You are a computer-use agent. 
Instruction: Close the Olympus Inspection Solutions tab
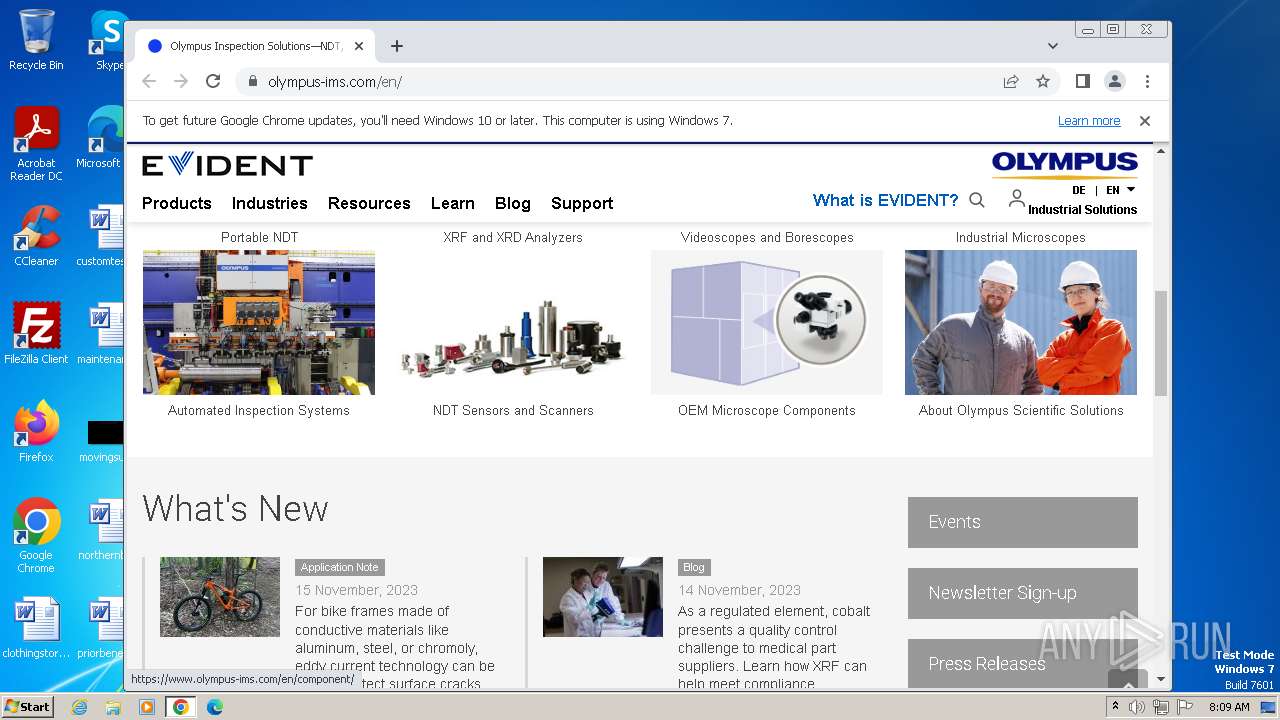pyautogui.click(x=359, y=46)
